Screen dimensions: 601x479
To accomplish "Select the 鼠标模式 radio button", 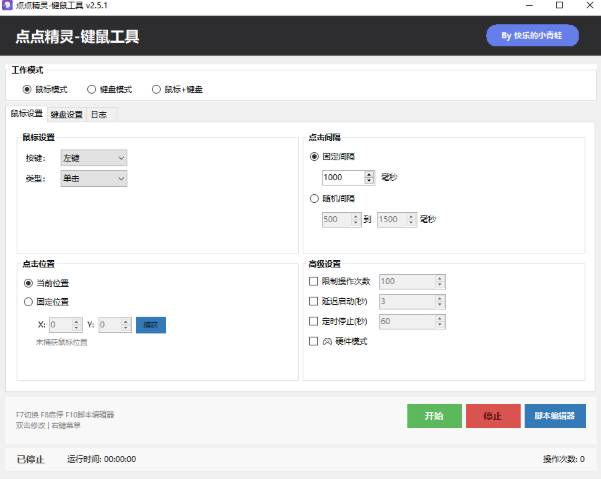I will (x=45, y=90).
